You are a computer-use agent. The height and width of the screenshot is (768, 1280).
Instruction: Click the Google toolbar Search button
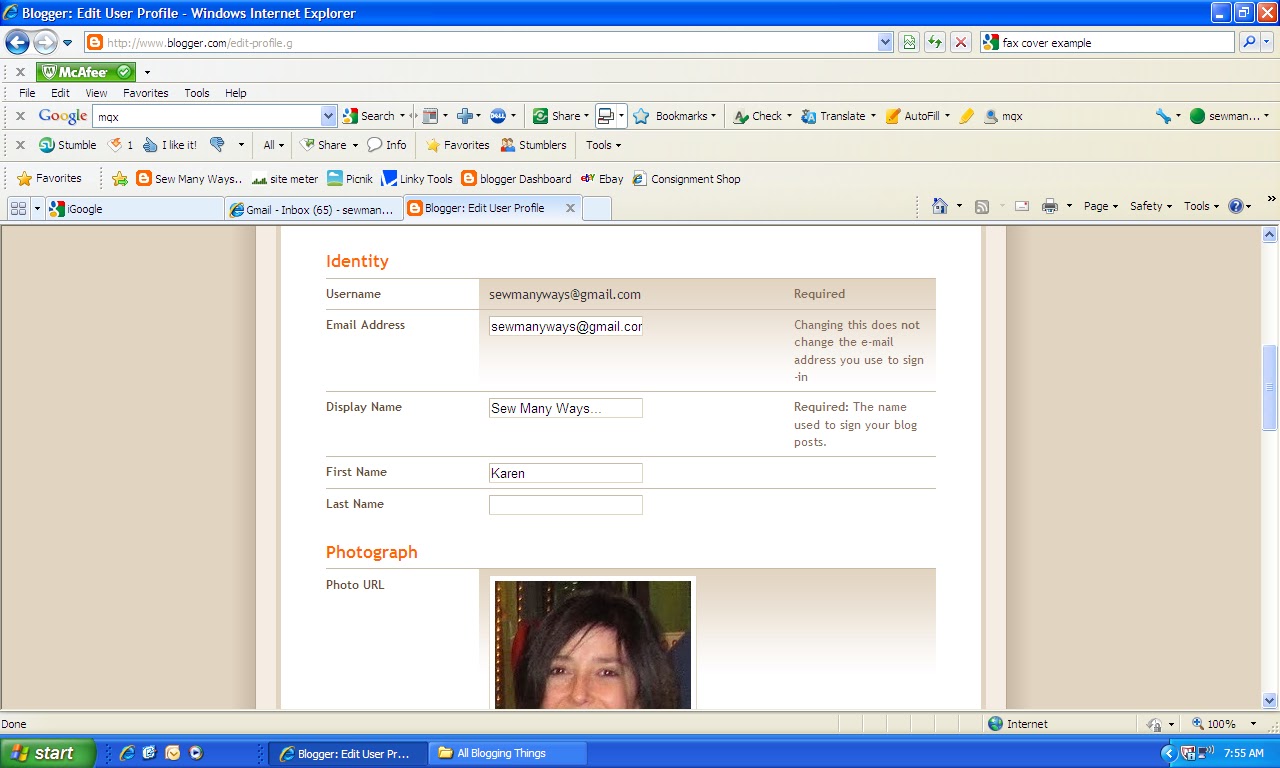pyautogui.click(x=369, y=116)
